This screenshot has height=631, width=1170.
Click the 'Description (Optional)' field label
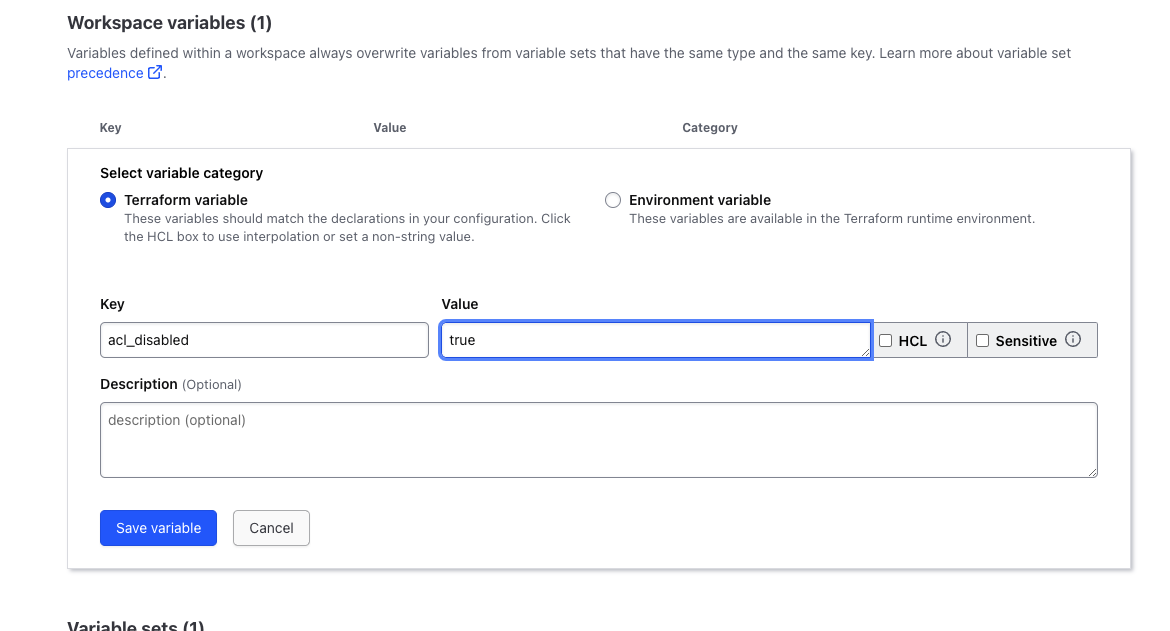pos(170,384)
